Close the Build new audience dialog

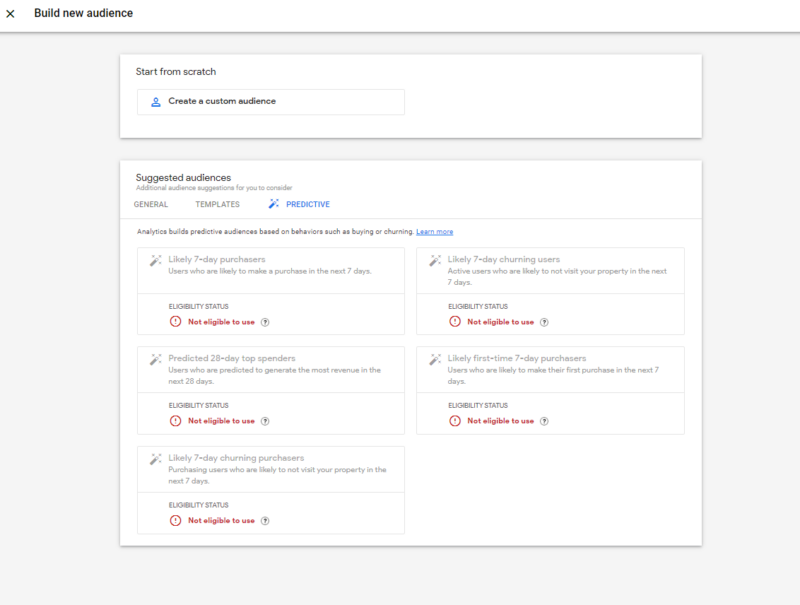tap(11, 14)
